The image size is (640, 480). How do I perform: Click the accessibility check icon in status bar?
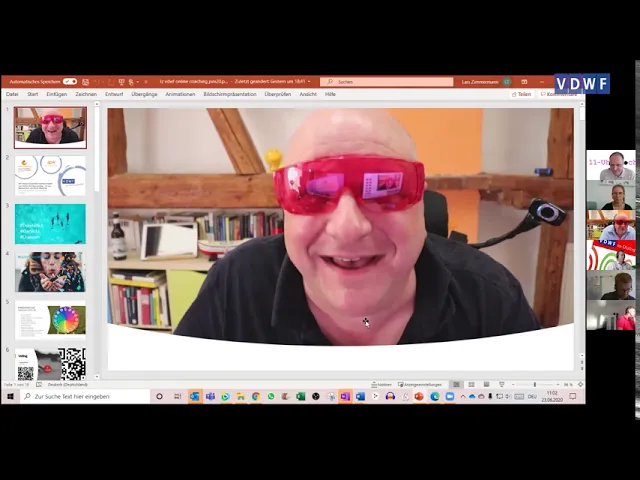(x=39, y=384)
